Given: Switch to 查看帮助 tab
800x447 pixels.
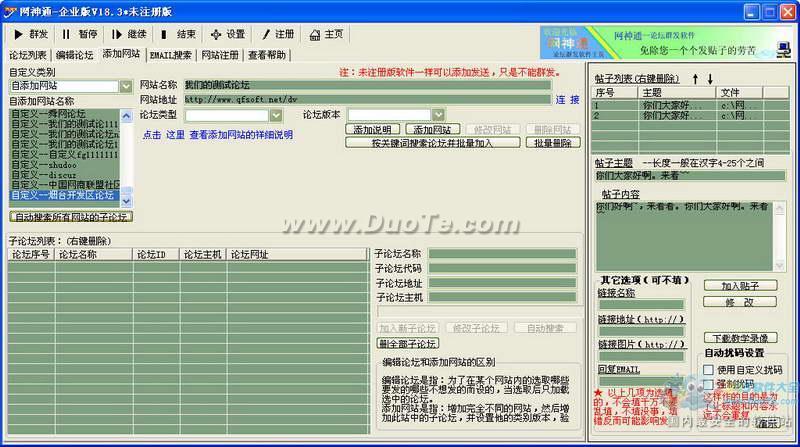Looking at the screenshot, I should 267,55.
